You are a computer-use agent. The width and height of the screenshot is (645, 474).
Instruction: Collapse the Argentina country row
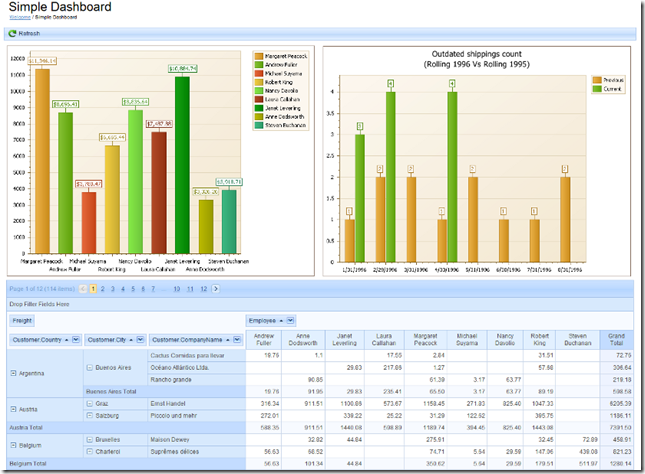(x=13, y=373)
